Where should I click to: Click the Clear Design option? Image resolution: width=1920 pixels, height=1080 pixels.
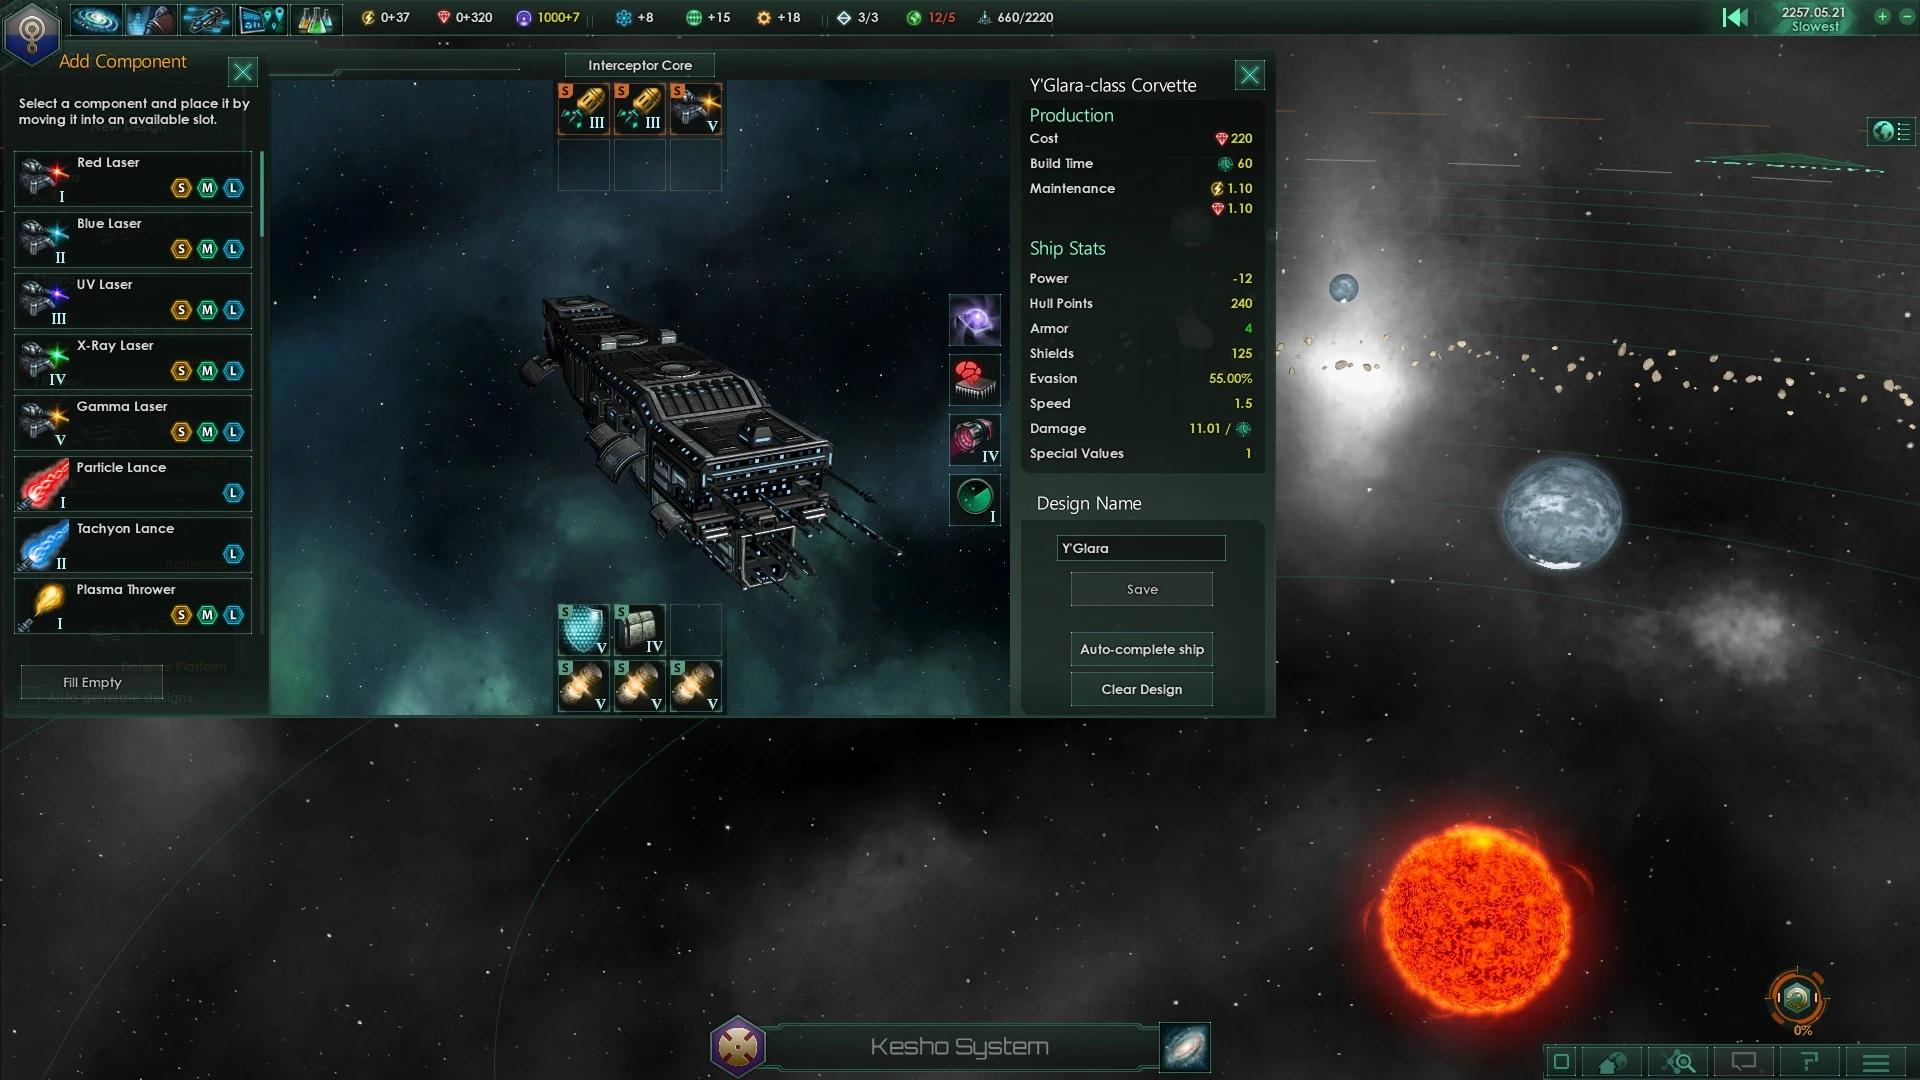pos(1142,688)
